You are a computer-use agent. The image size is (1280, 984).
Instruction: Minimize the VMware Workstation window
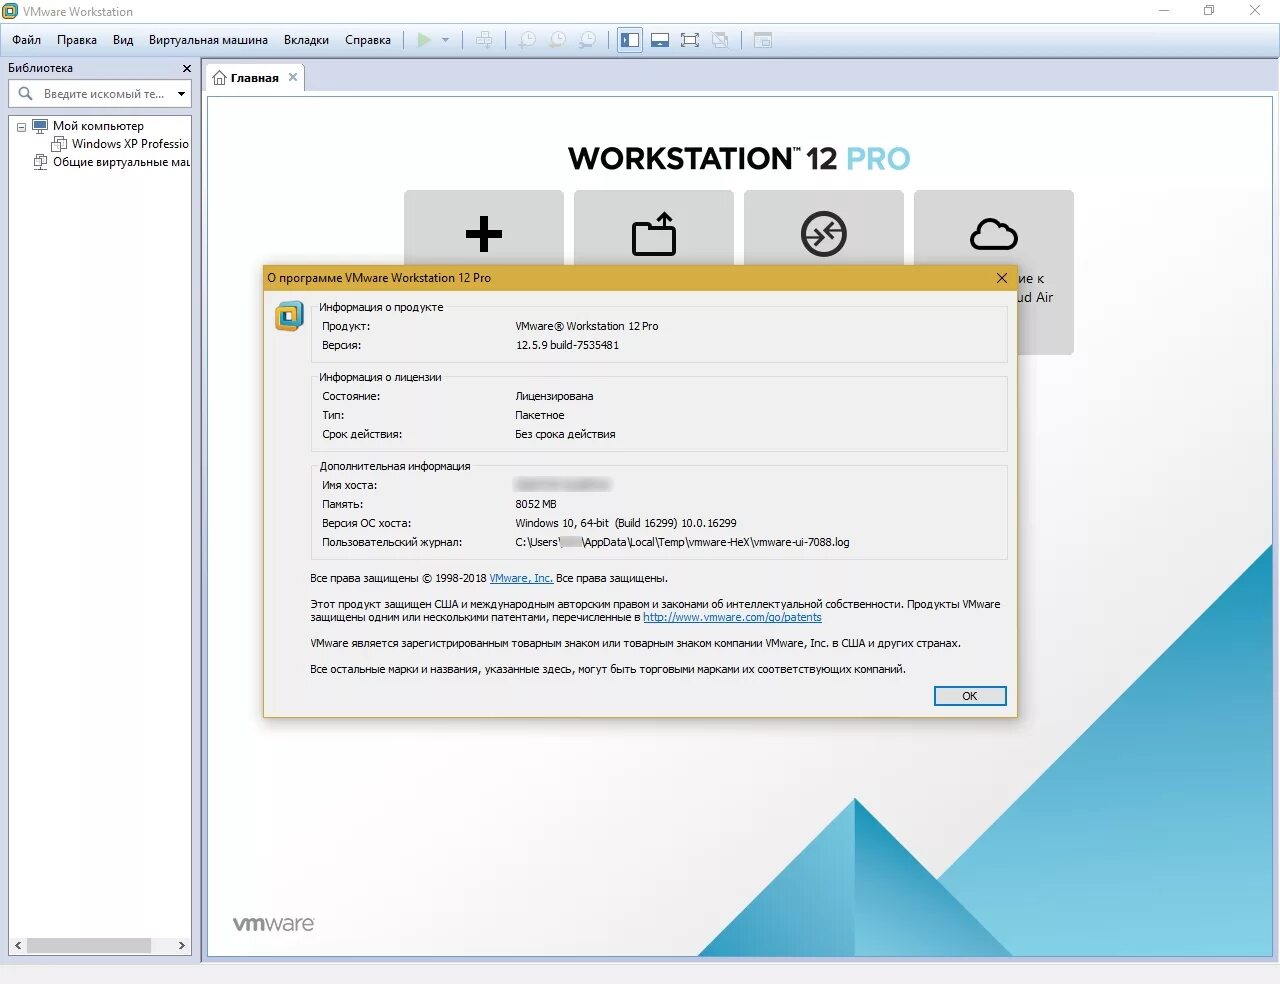[x=1164, y=11]
